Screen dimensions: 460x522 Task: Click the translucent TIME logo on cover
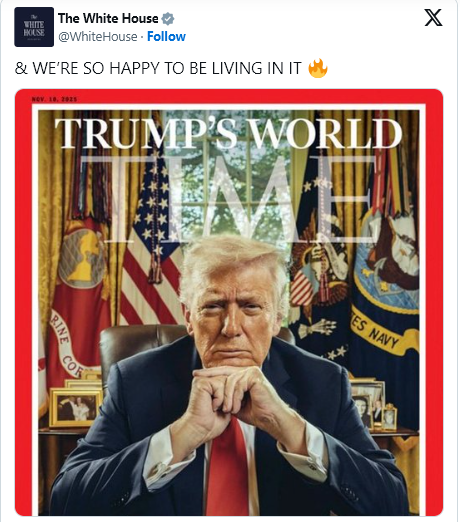coord(228,198)
